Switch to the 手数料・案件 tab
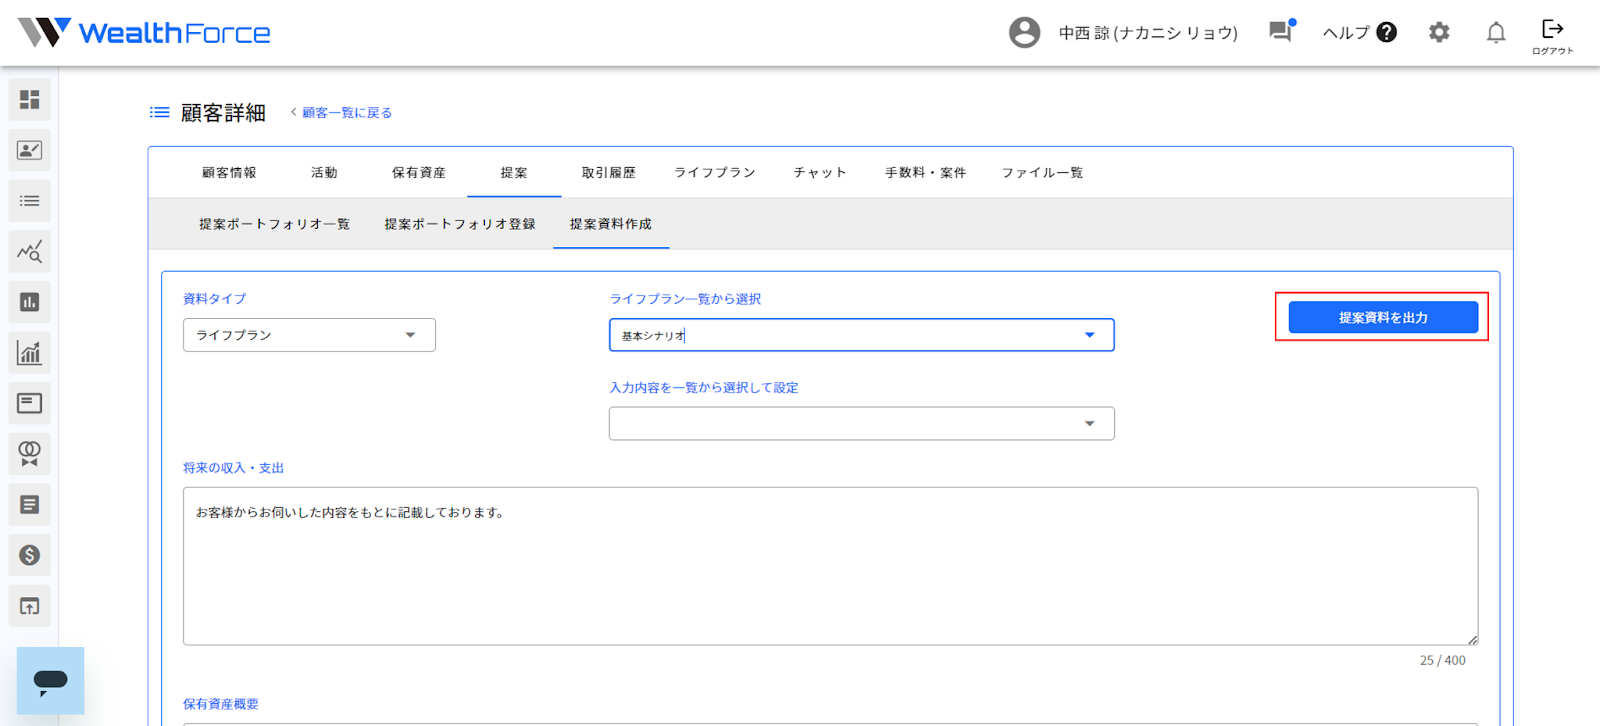Viewport: 1600px width, 726px height. pos(926,173)
